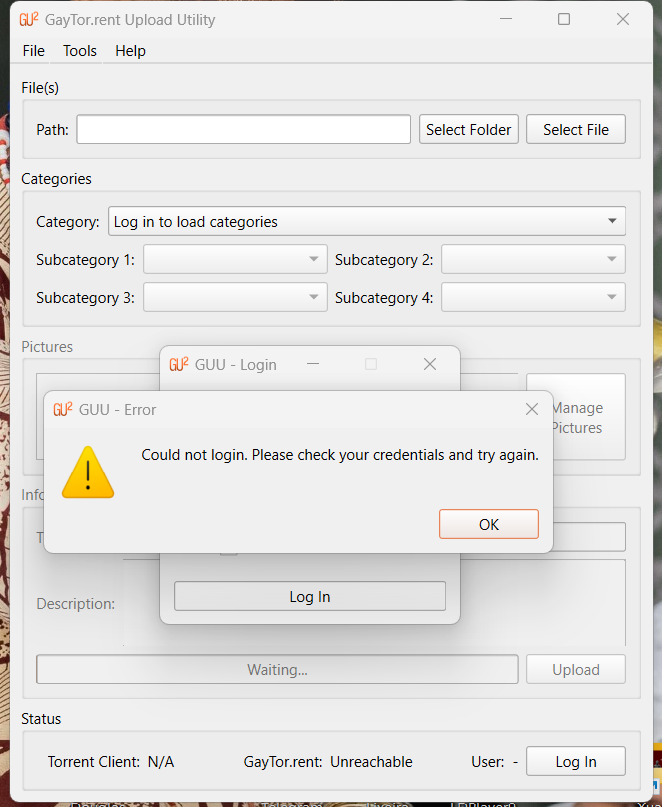Click the GUU logo in Error dialog title
This screenshot has height=807, width=662.
(x=62, y=409)
